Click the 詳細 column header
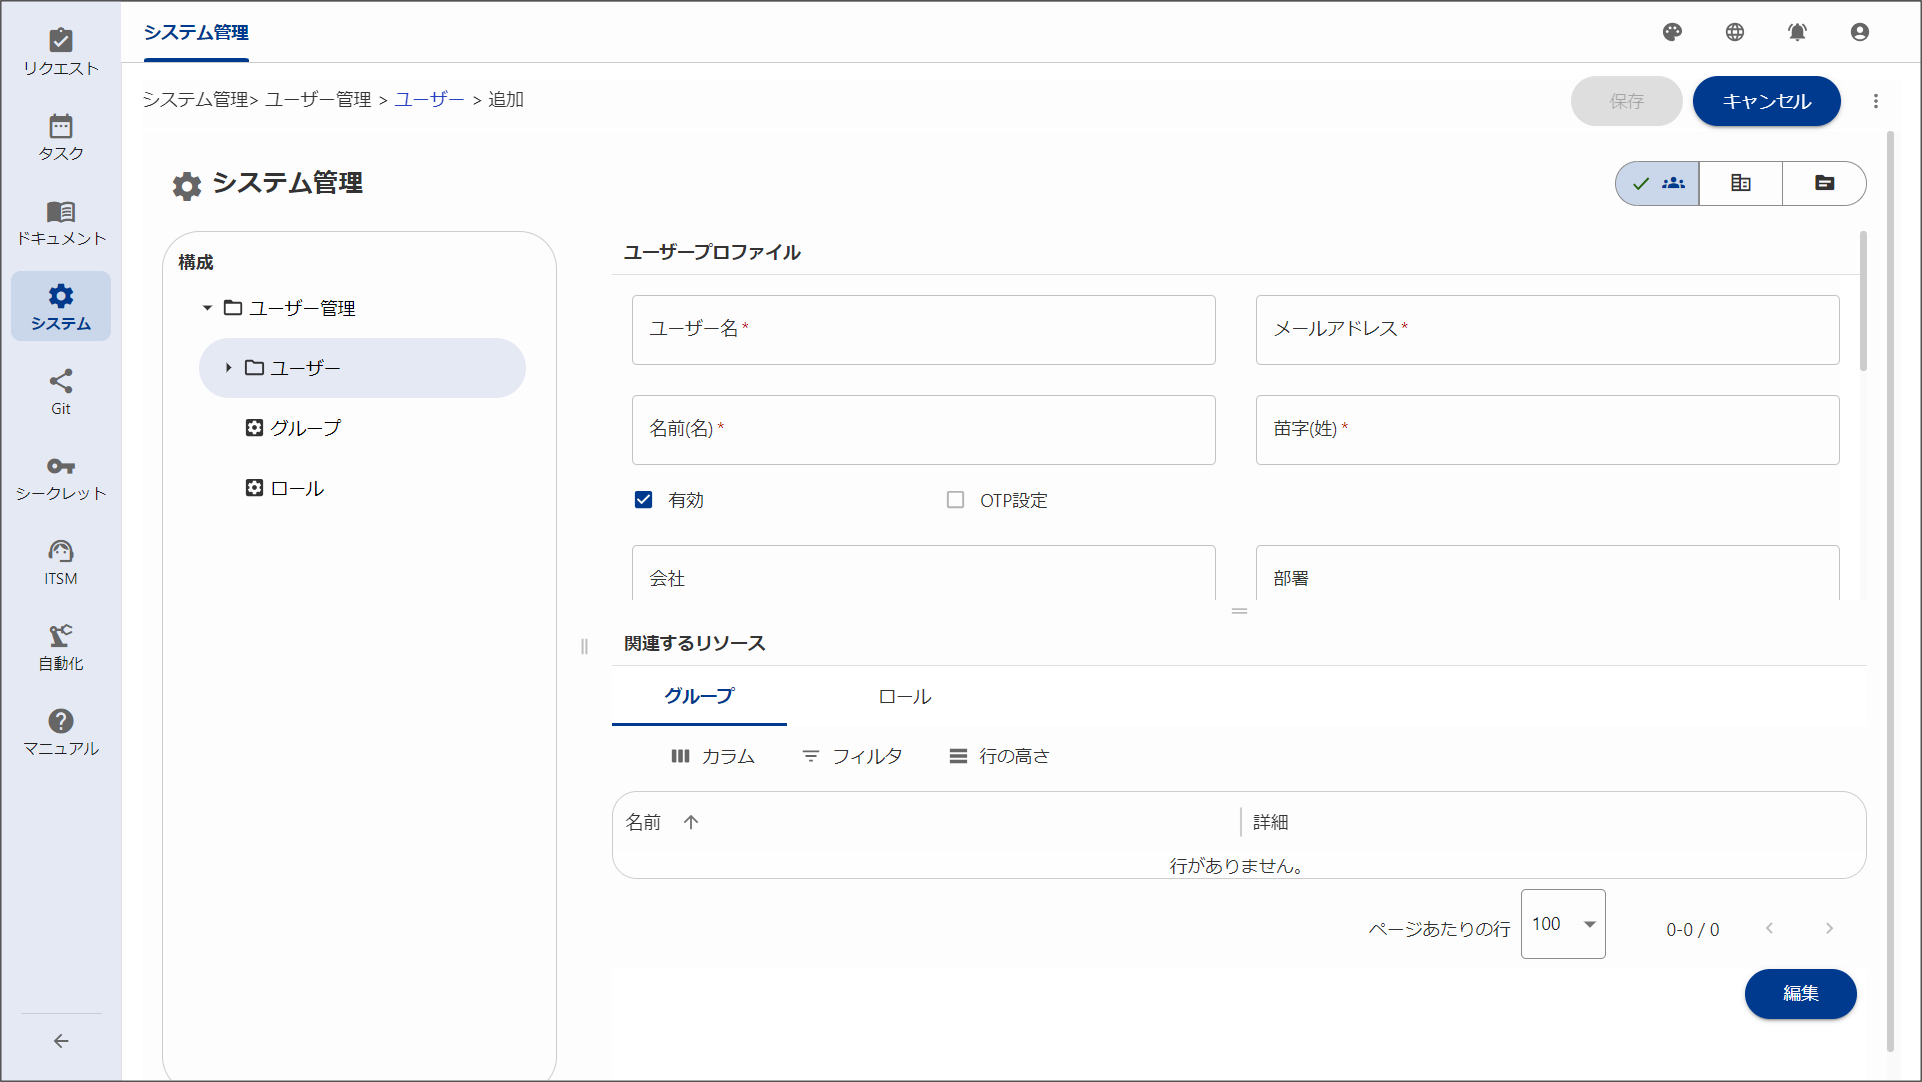The image size is (1922, 1082). coord(1270,822)
